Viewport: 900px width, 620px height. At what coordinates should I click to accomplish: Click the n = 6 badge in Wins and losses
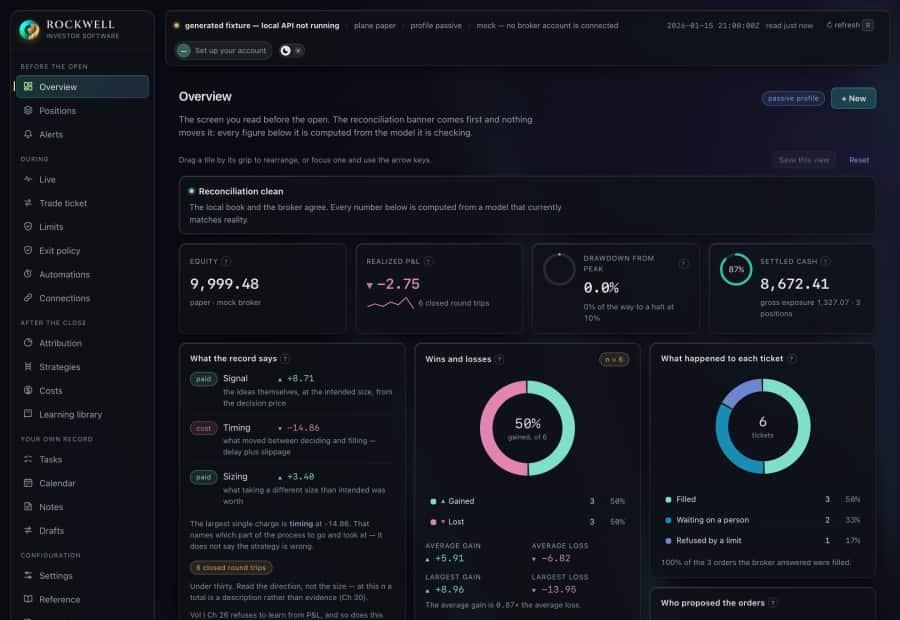coord(614,359)
